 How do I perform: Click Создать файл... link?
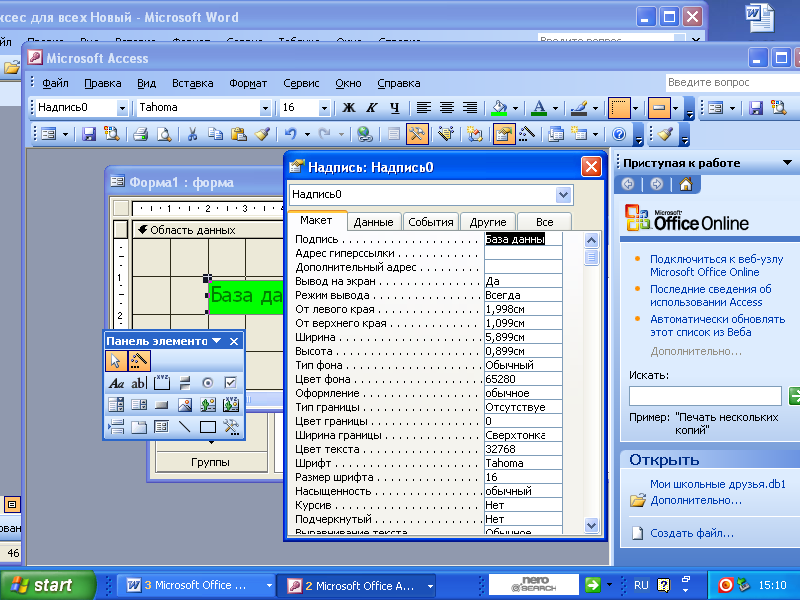click(692, 533)
